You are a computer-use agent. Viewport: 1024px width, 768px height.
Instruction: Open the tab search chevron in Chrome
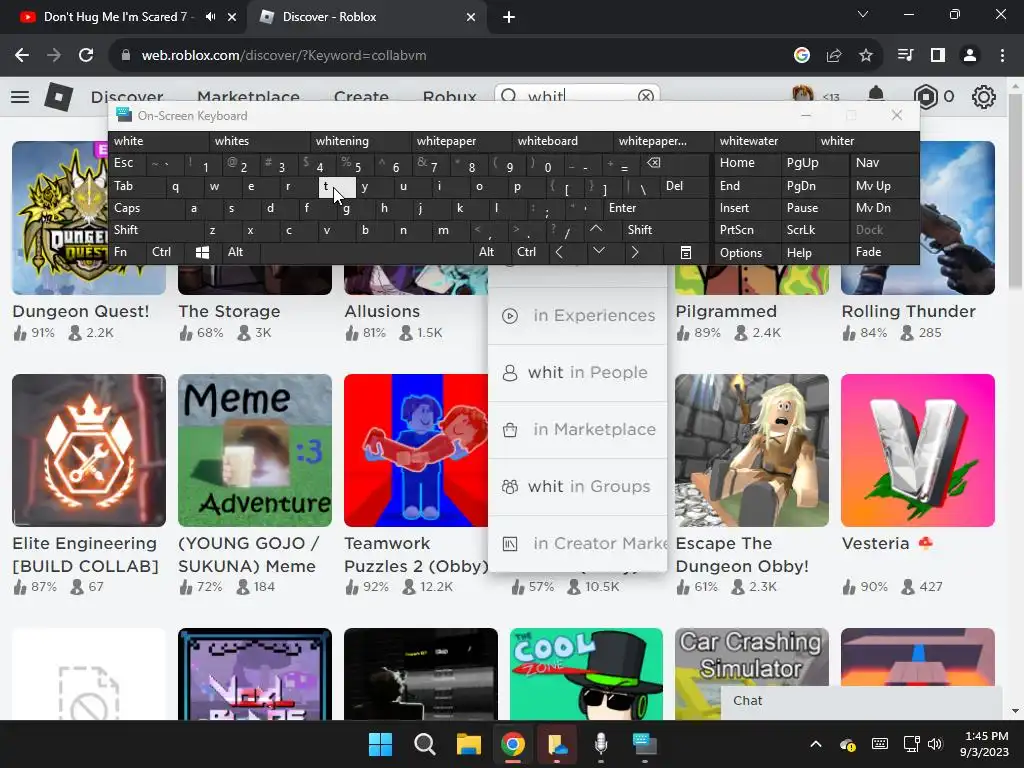863,14
